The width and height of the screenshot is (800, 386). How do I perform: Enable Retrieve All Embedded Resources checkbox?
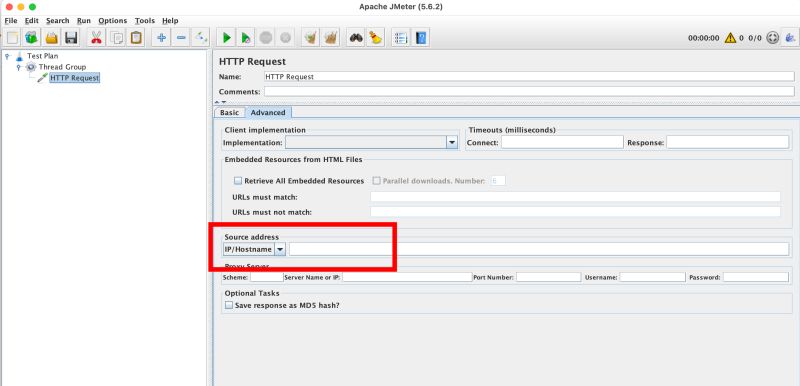click(238, 181)
